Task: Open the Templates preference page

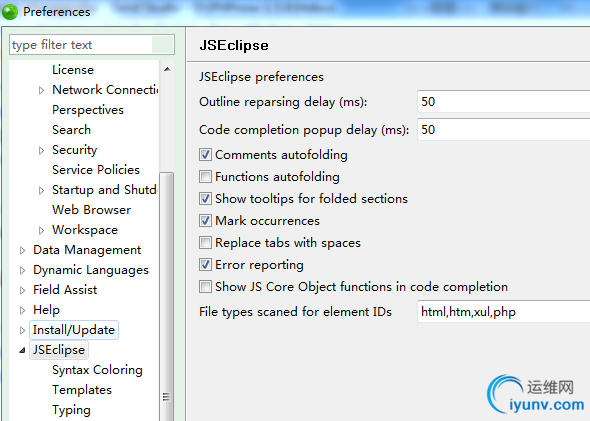Action: [x=82, y=390]
